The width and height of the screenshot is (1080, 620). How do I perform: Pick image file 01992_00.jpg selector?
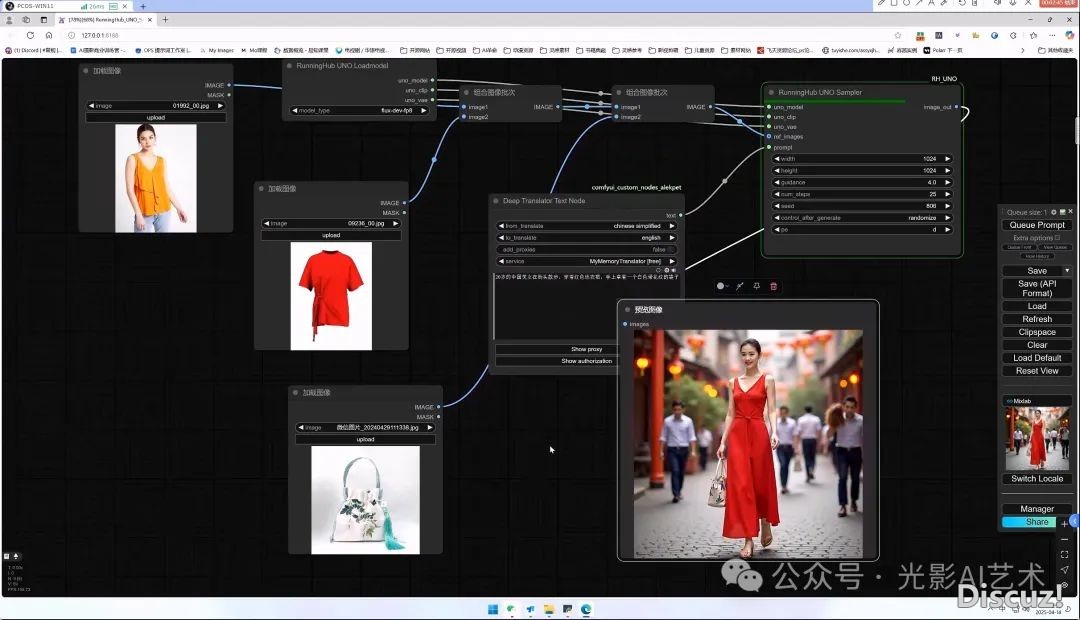pyautogui.click(x=156, y=105)
